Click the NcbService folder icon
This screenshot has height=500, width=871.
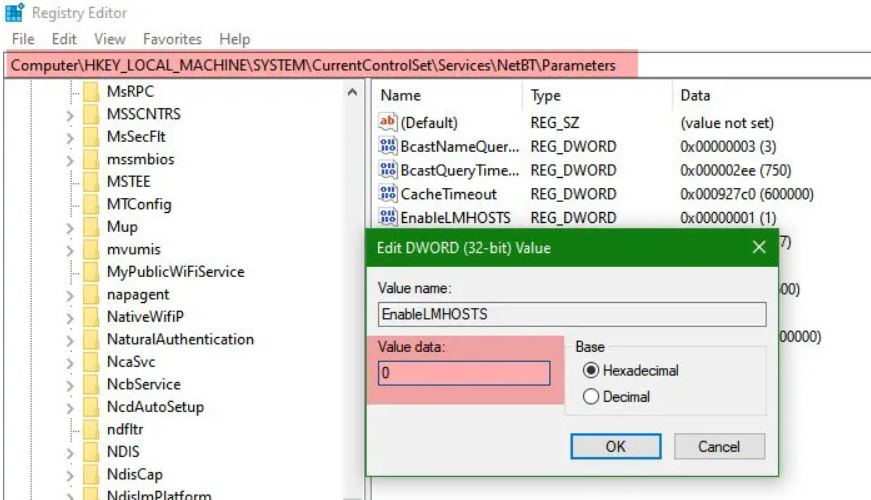[91, 384]
